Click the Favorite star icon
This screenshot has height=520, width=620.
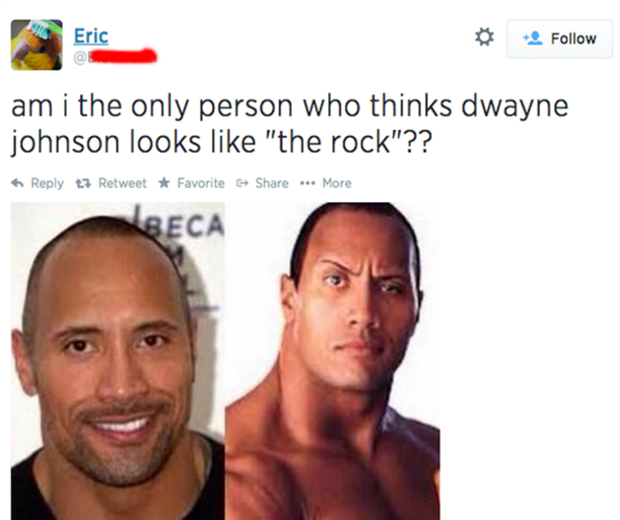click(x=164, y=183)
